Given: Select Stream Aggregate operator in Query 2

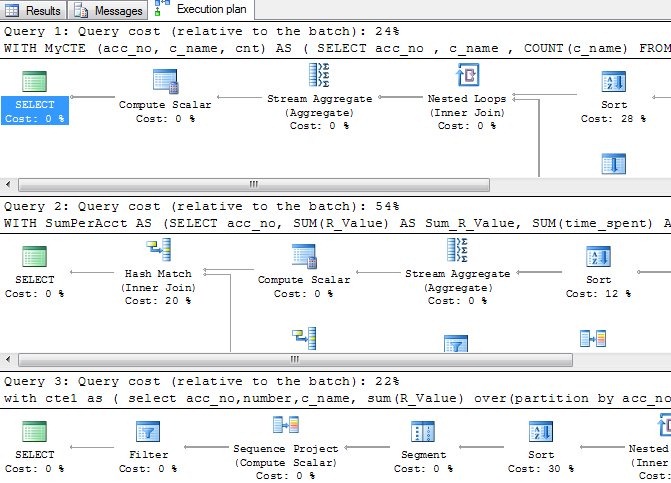Looking at the screenshot, I should 457,252.
